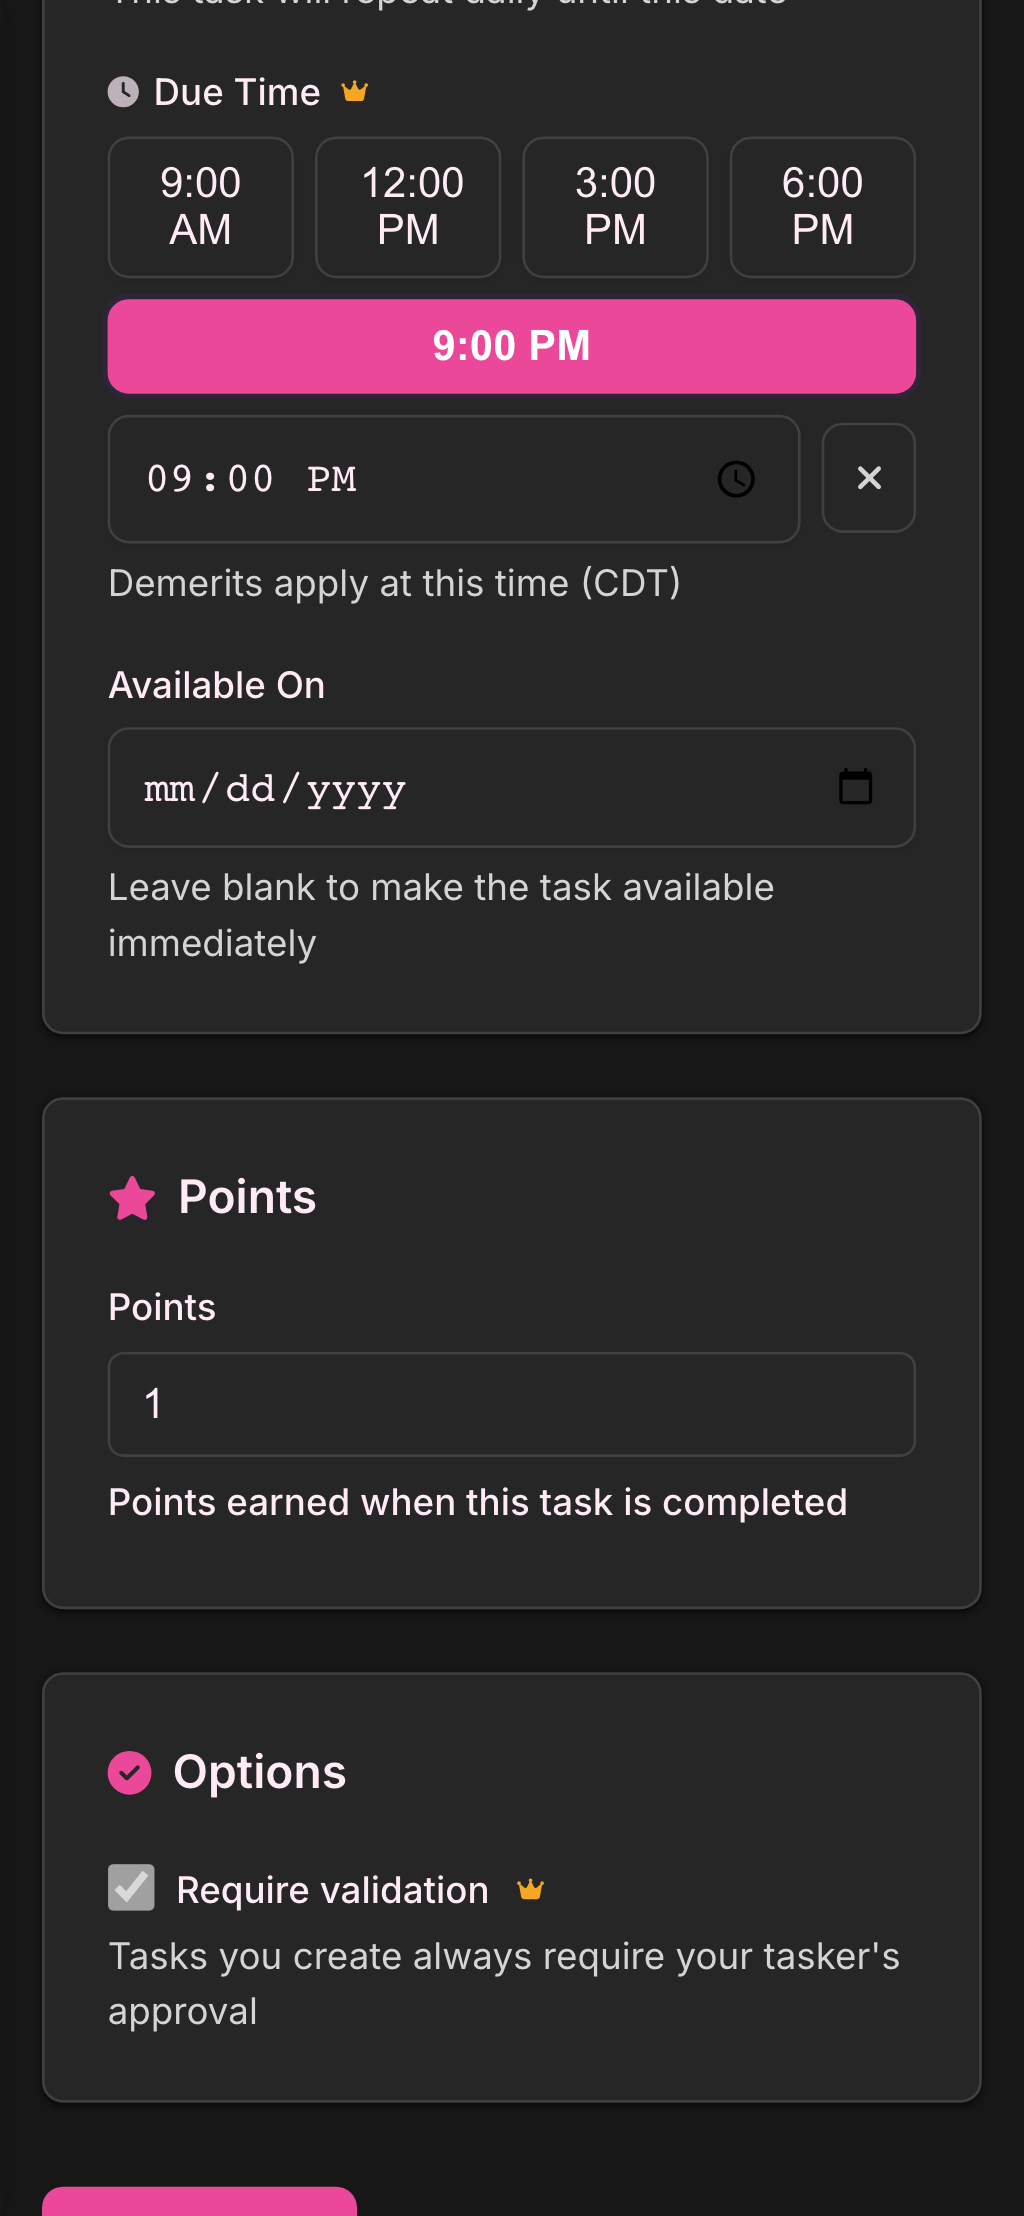Toggle the Require validation checkbox

pos(130,1888)
